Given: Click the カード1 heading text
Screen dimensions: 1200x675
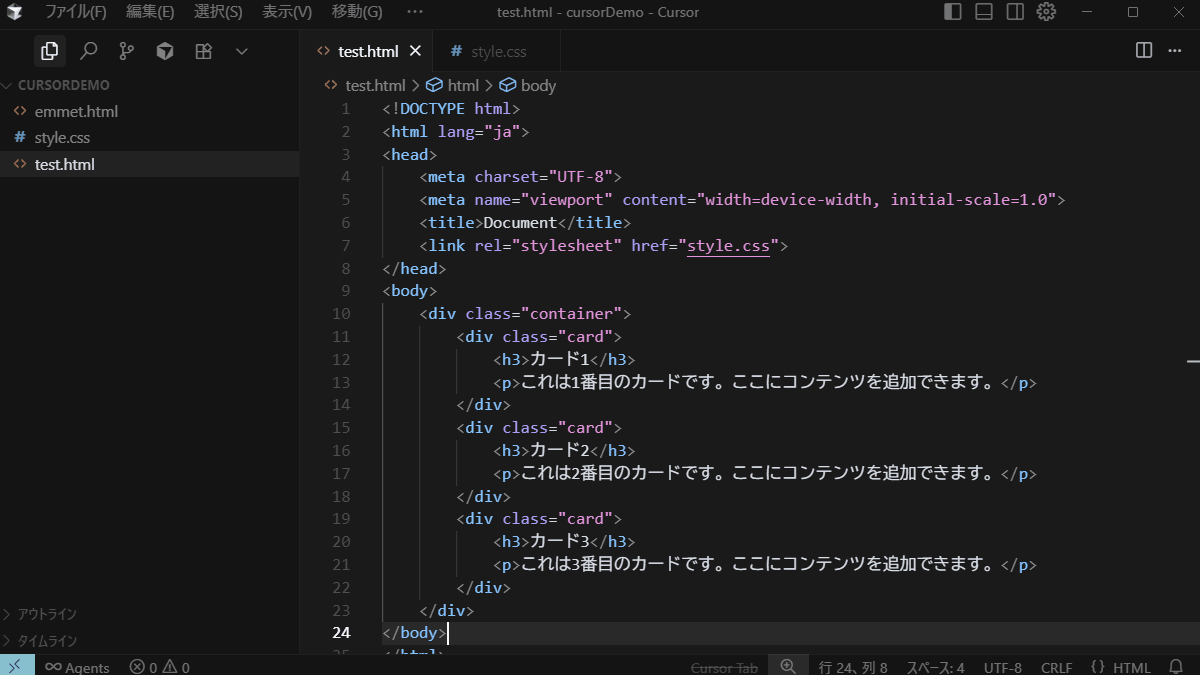Looking at the screenshot, I should (x=562, y=360).
